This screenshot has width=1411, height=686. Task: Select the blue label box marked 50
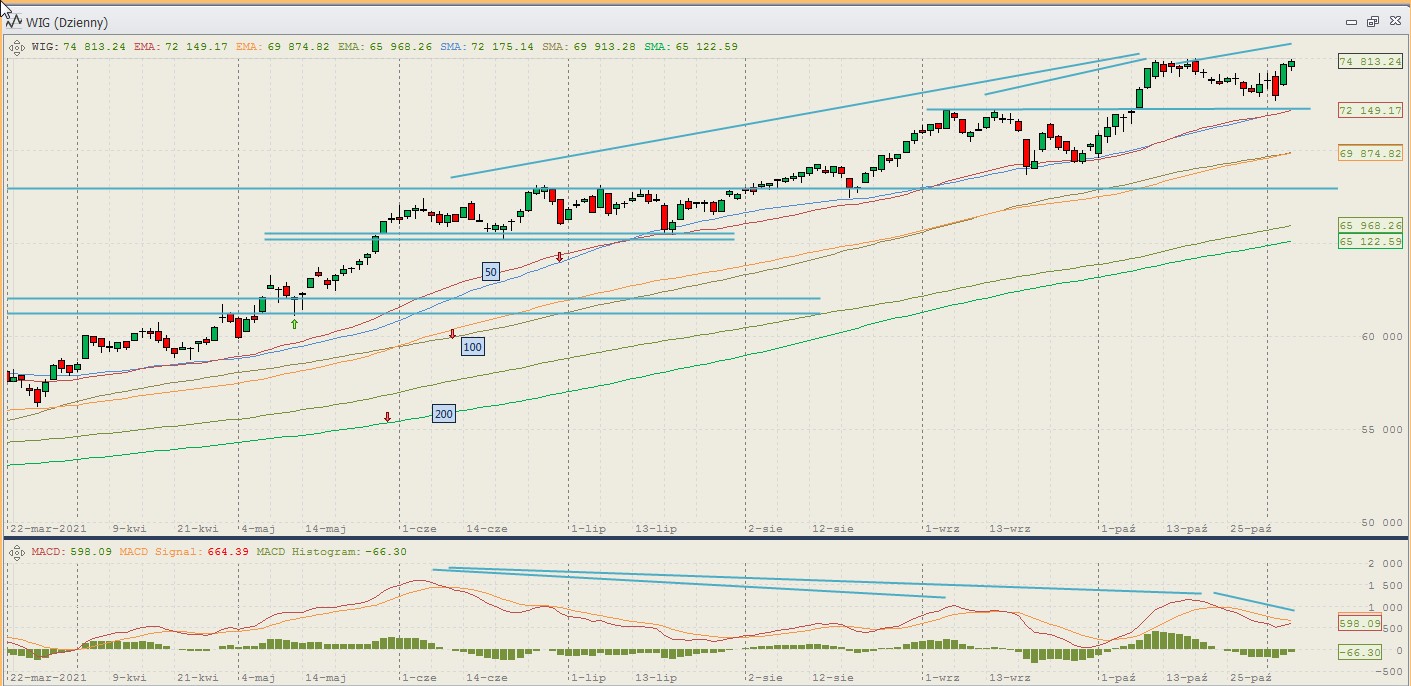(490, 271)
